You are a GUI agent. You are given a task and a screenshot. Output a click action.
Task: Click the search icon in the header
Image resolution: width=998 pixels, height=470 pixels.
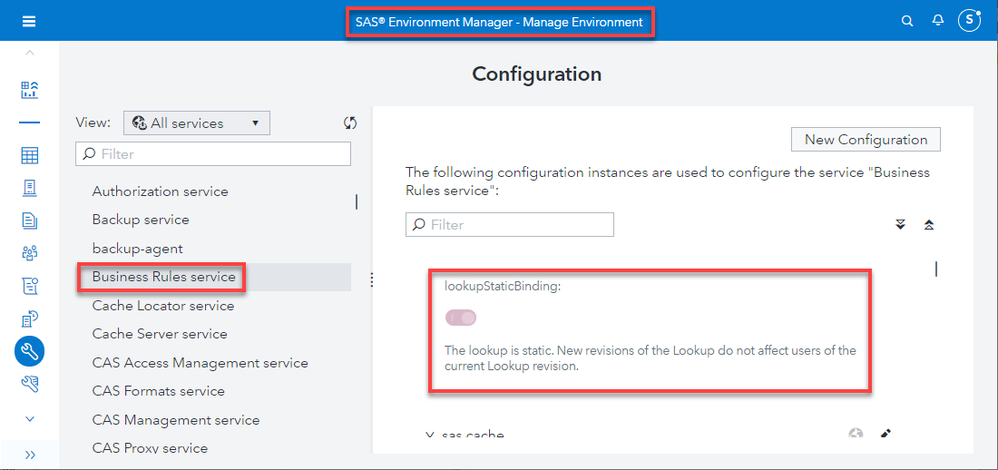click(x=907, y=21)
